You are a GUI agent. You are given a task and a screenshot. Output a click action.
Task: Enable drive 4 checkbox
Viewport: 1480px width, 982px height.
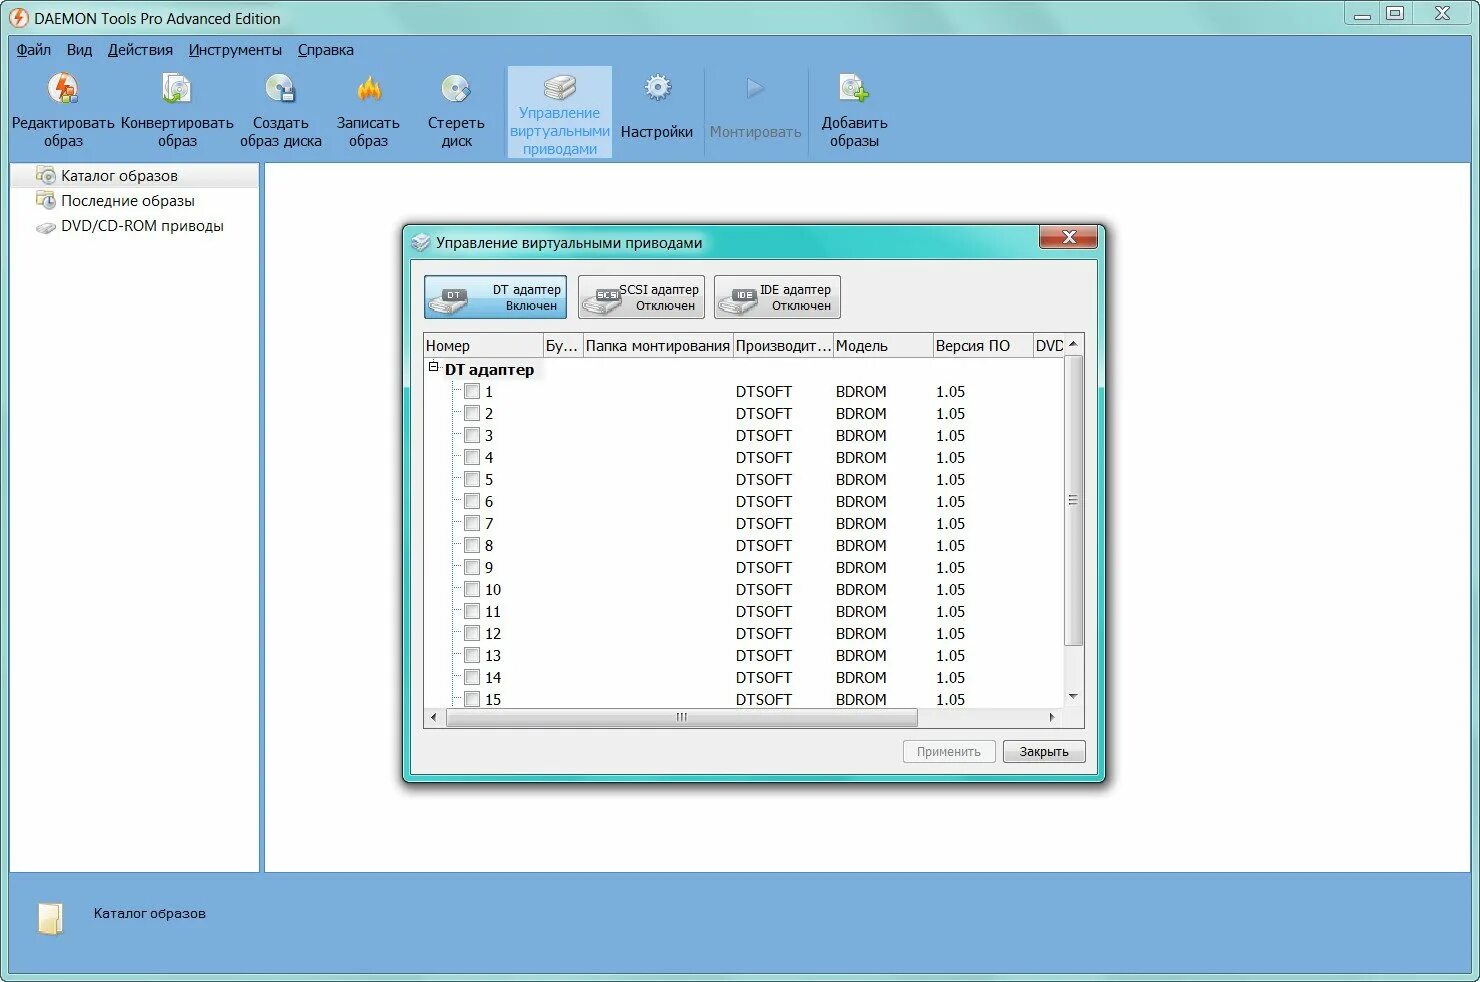point(472,457)
